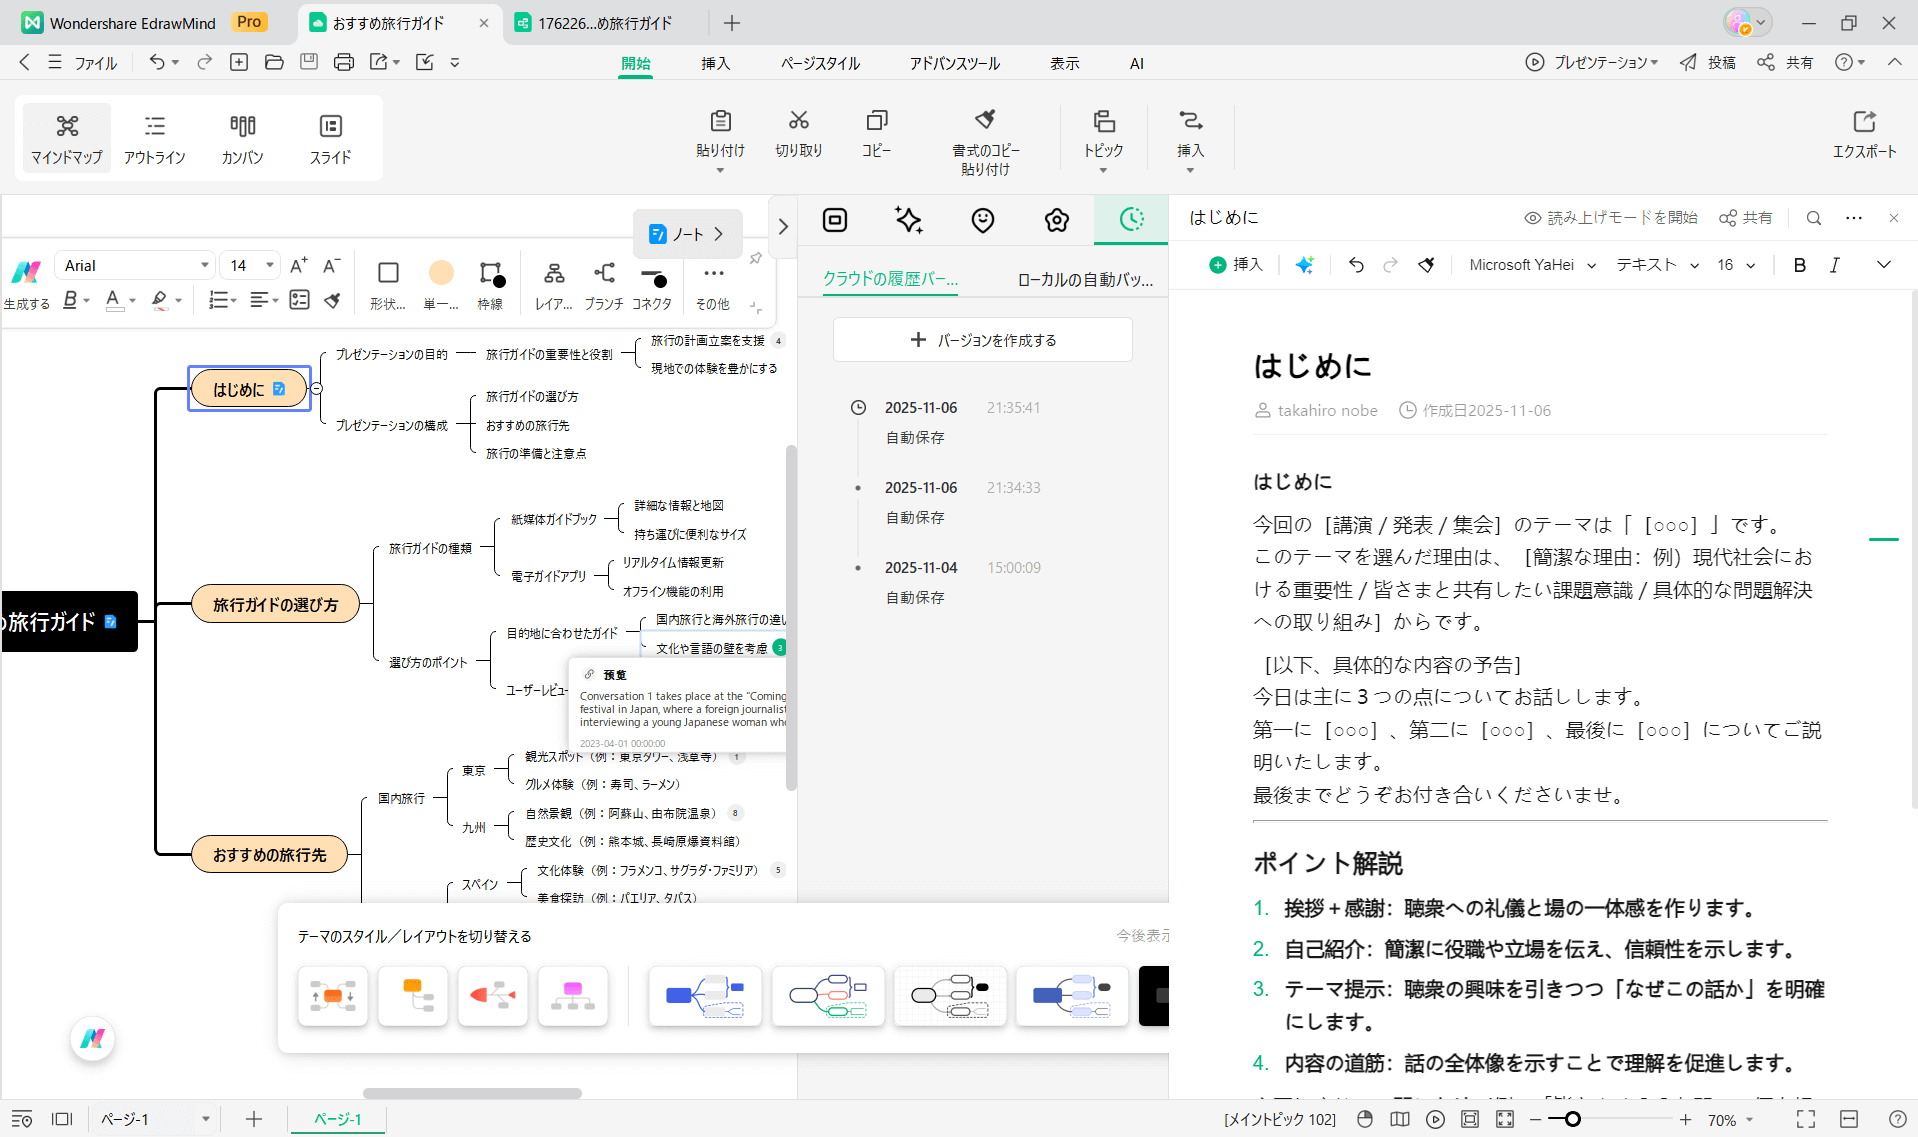Toggle bold formatting in the note editor

[1799, 264]
